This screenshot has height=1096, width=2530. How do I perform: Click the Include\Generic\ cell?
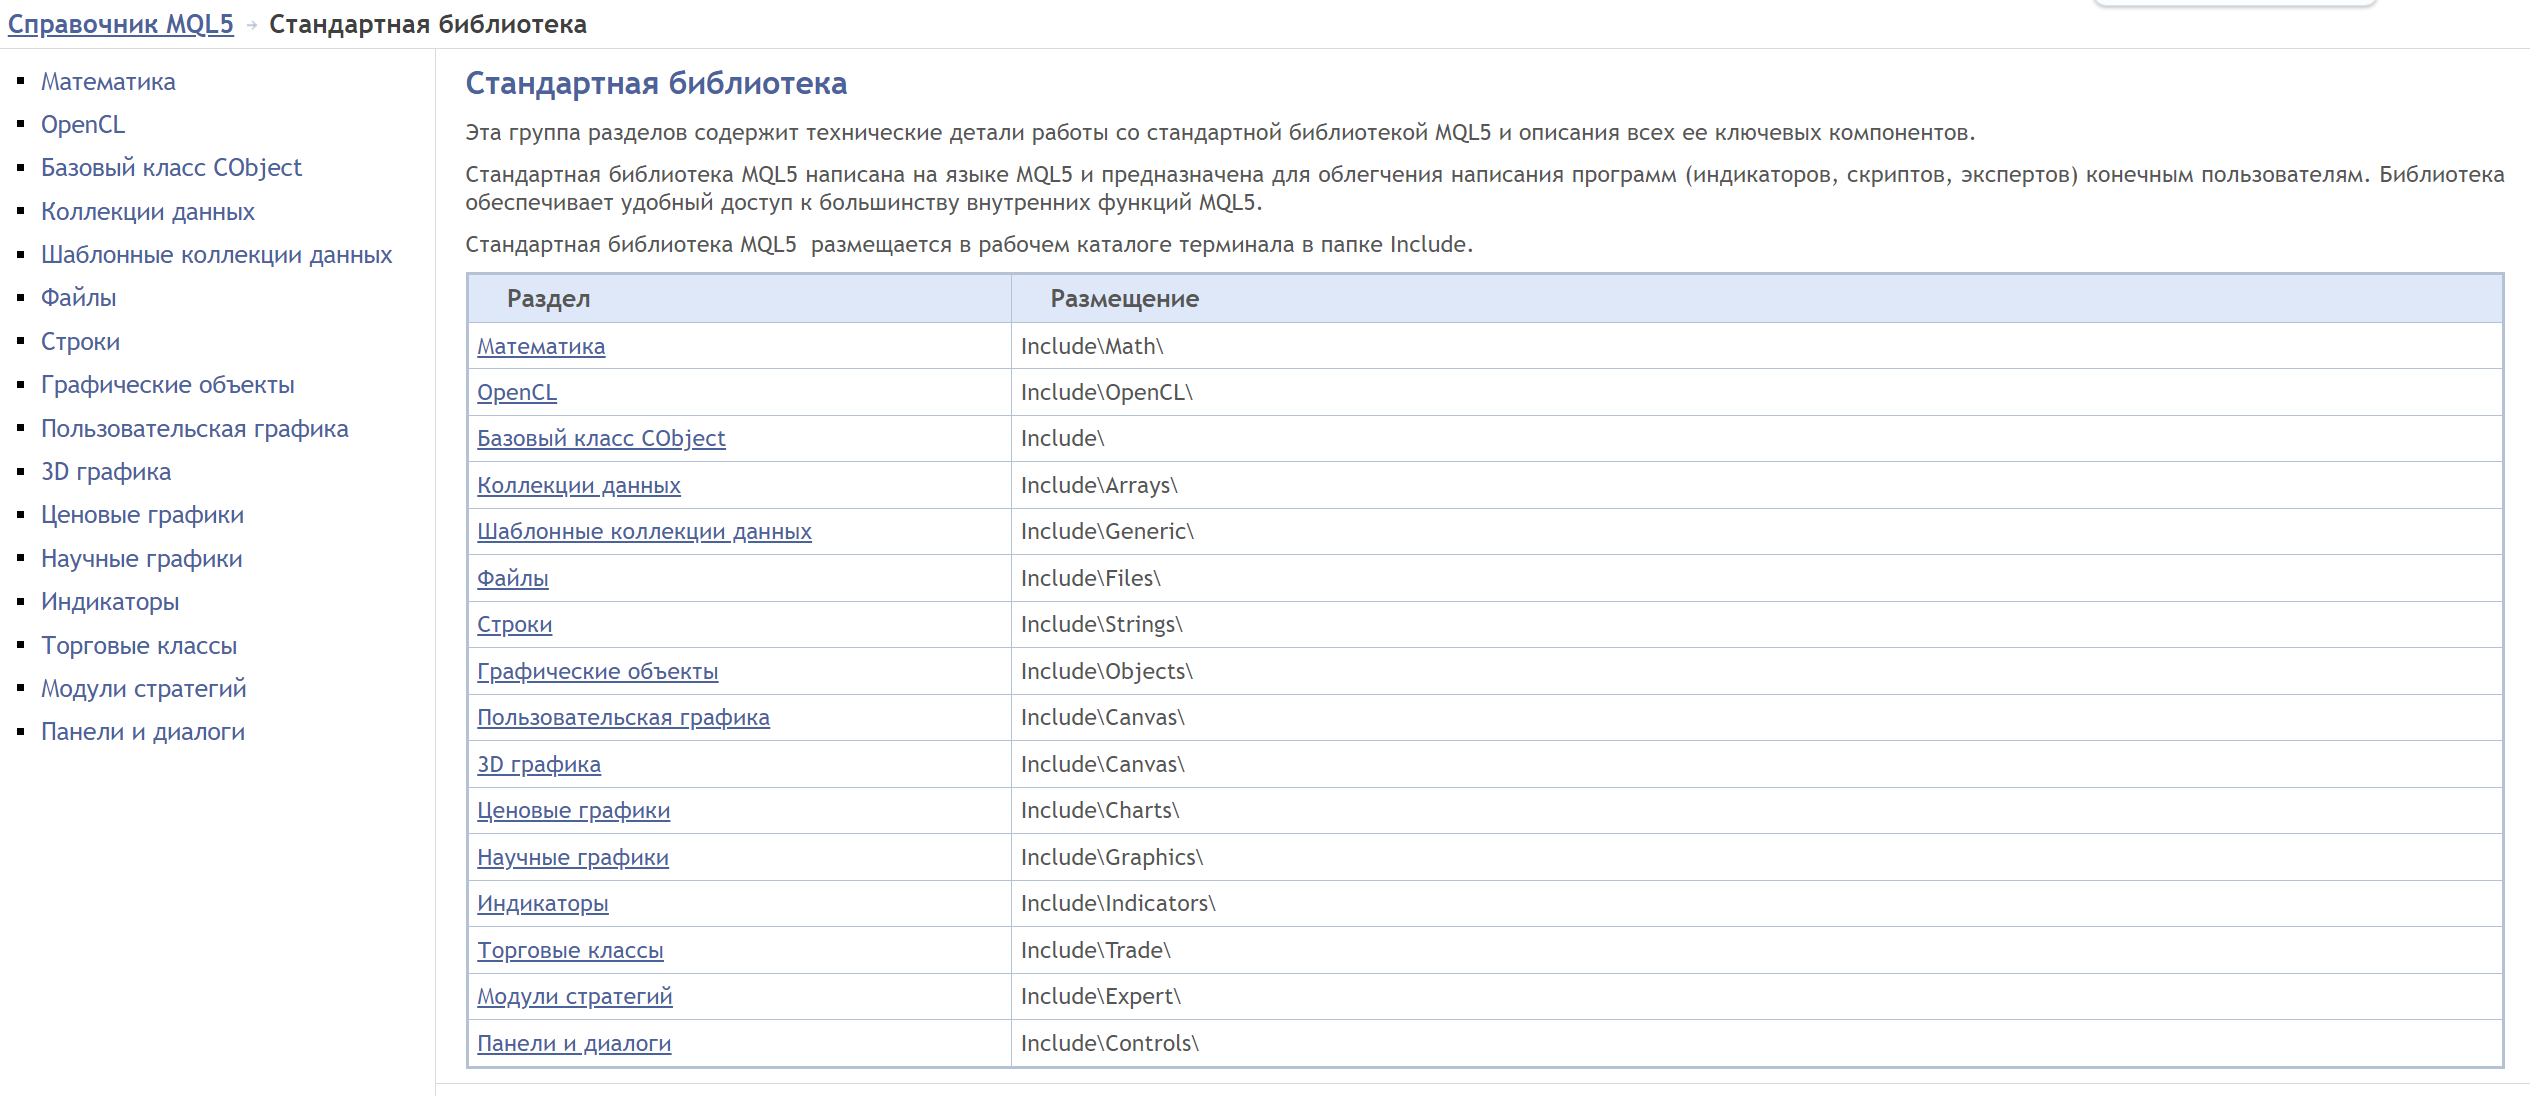click(x=1757, y=531)
